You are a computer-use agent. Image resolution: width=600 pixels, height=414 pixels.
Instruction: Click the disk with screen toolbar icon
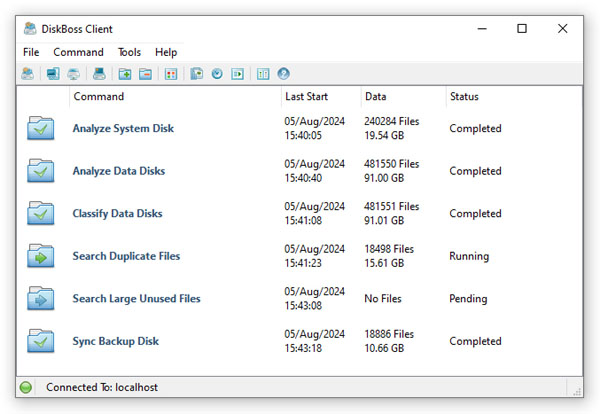(99, 73)
